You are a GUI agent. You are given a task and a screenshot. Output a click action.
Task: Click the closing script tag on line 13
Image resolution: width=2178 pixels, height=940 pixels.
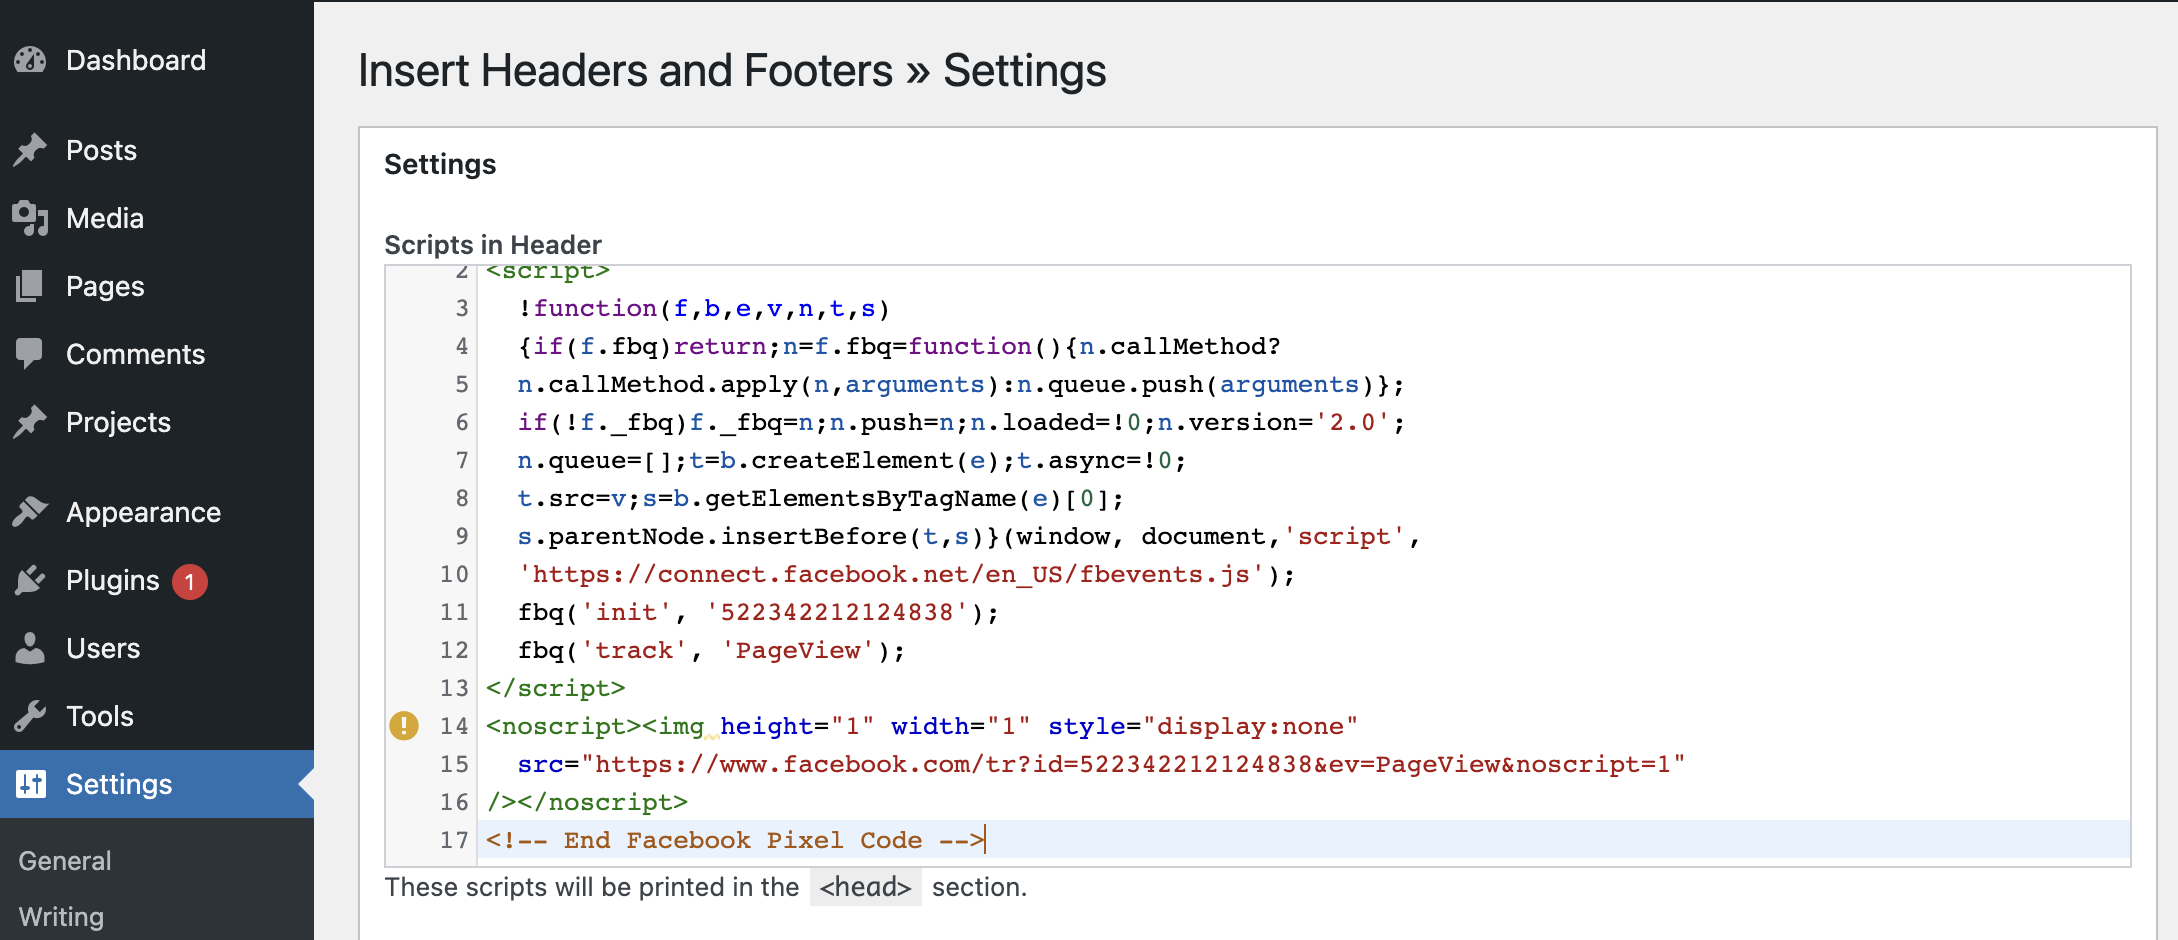point(555,688)
